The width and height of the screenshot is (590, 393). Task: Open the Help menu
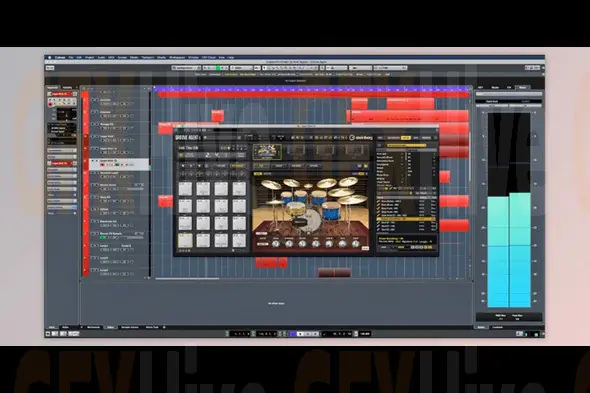pos(231,58)
